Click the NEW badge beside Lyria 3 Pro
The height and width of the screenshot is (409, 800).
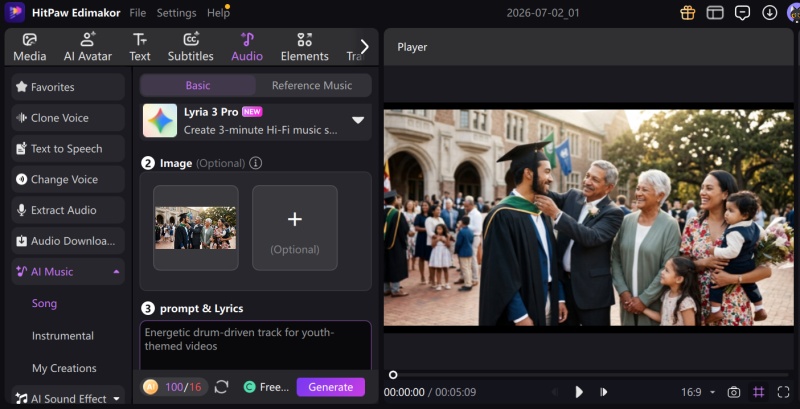tap(252, 112)
